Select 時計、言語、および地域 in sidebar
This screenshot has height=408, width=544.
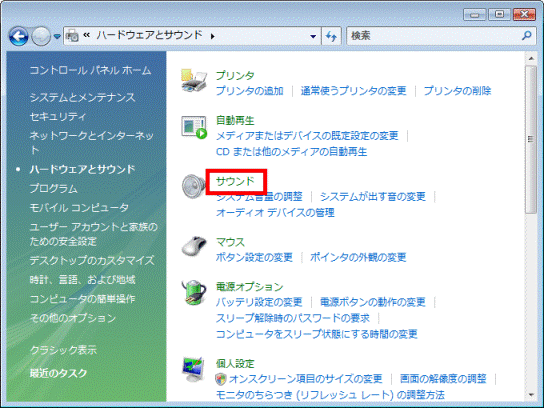(x=82, y=280)
